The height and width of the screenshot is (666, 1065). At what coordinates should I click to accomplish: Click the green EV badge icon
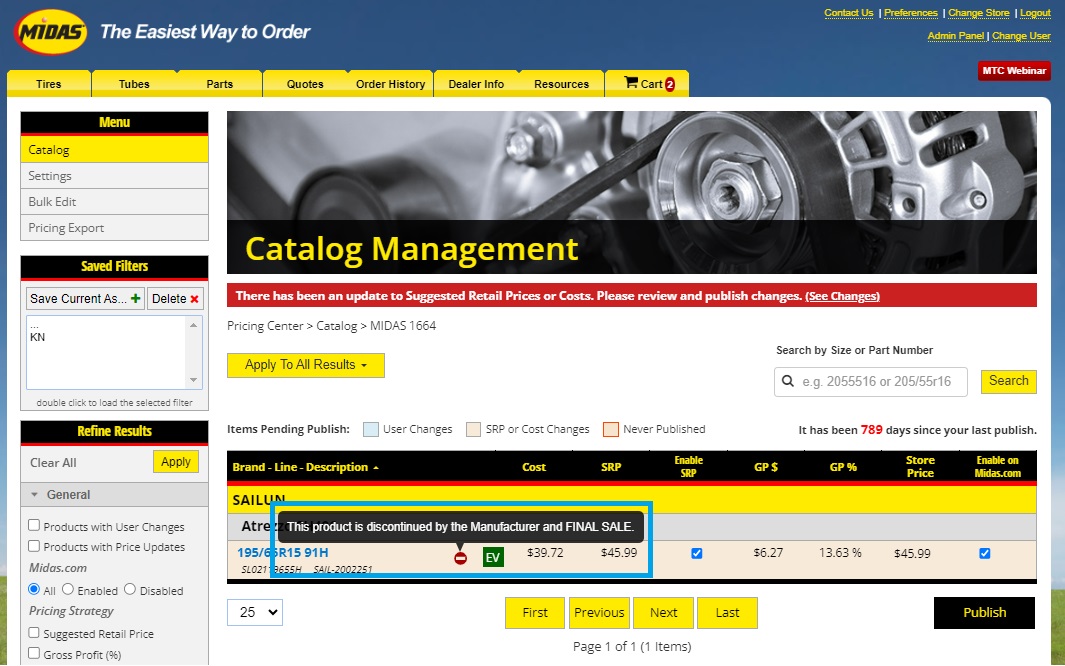pos(493,557)
